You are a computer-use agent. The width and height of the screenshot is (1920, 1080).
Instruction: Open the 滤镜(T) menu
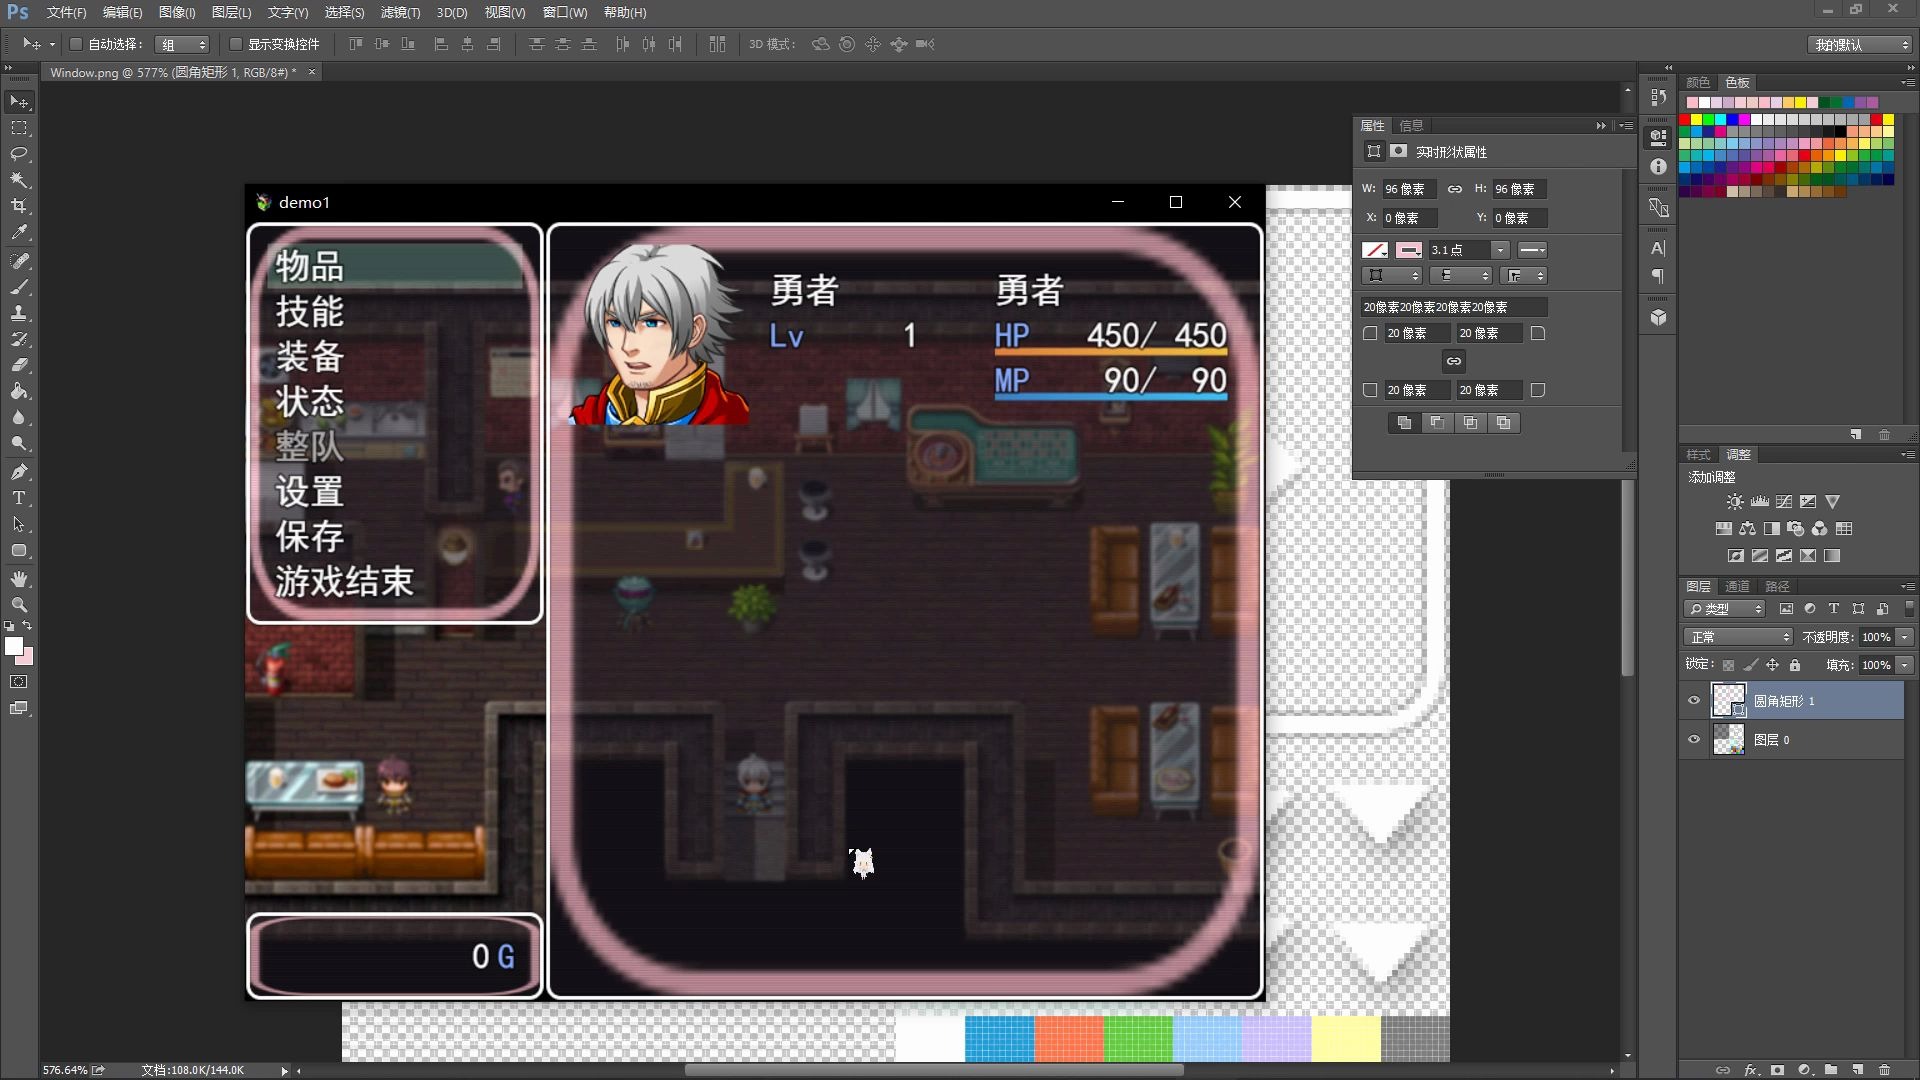pos(400,12)
